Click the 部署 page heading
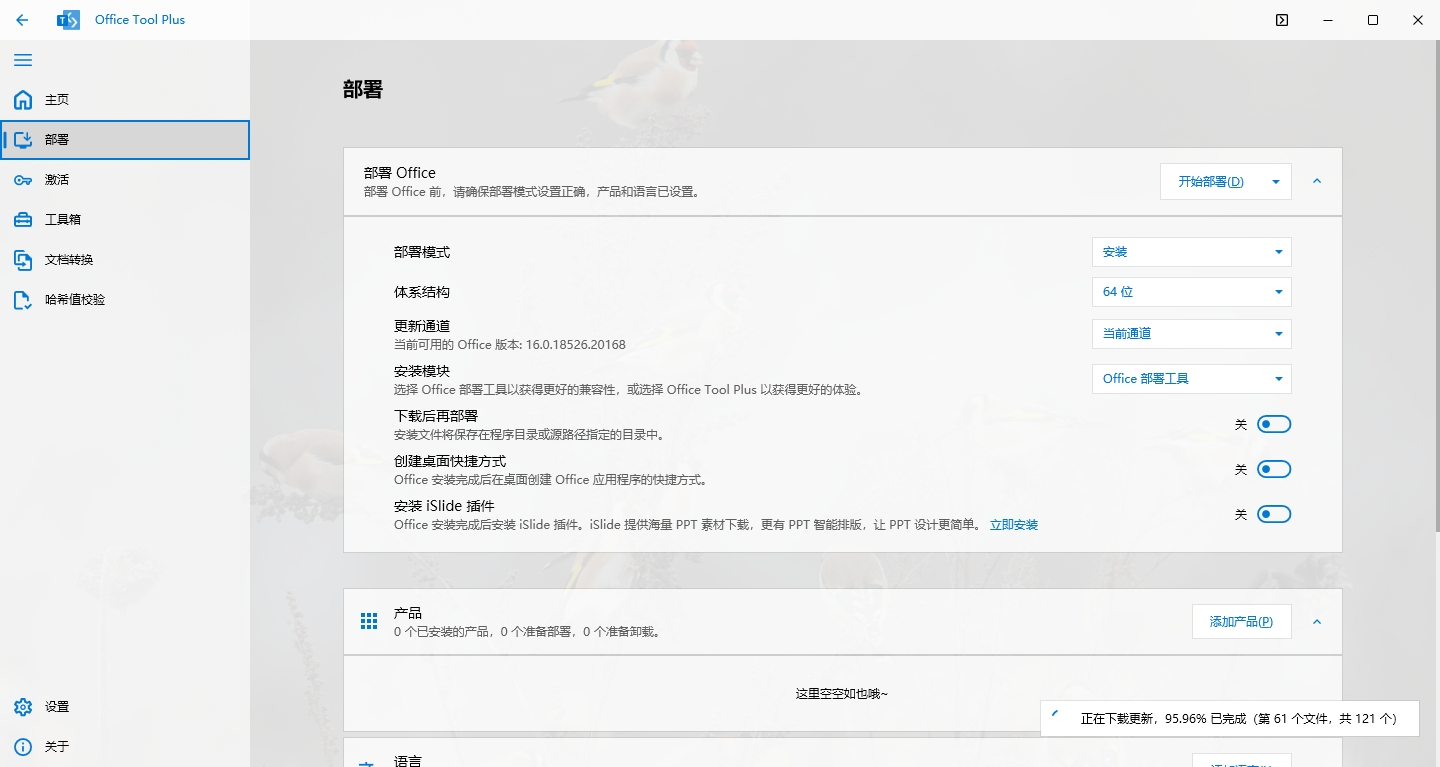Image resolution: width=1440 pixels, height=767 pixels. pos(363,89)
